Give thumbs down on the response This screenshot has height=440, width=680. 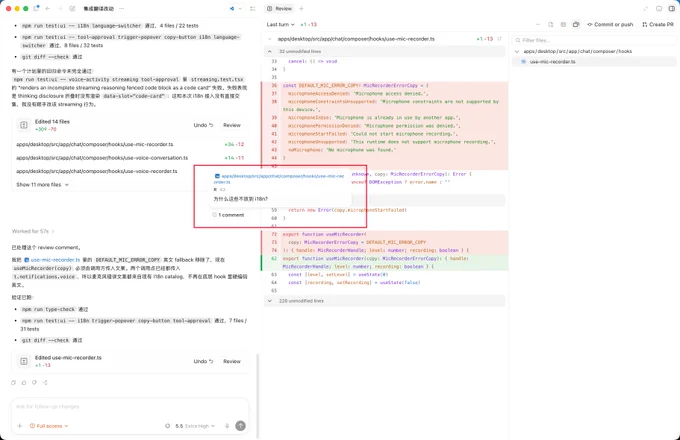[x=34, y=382]
